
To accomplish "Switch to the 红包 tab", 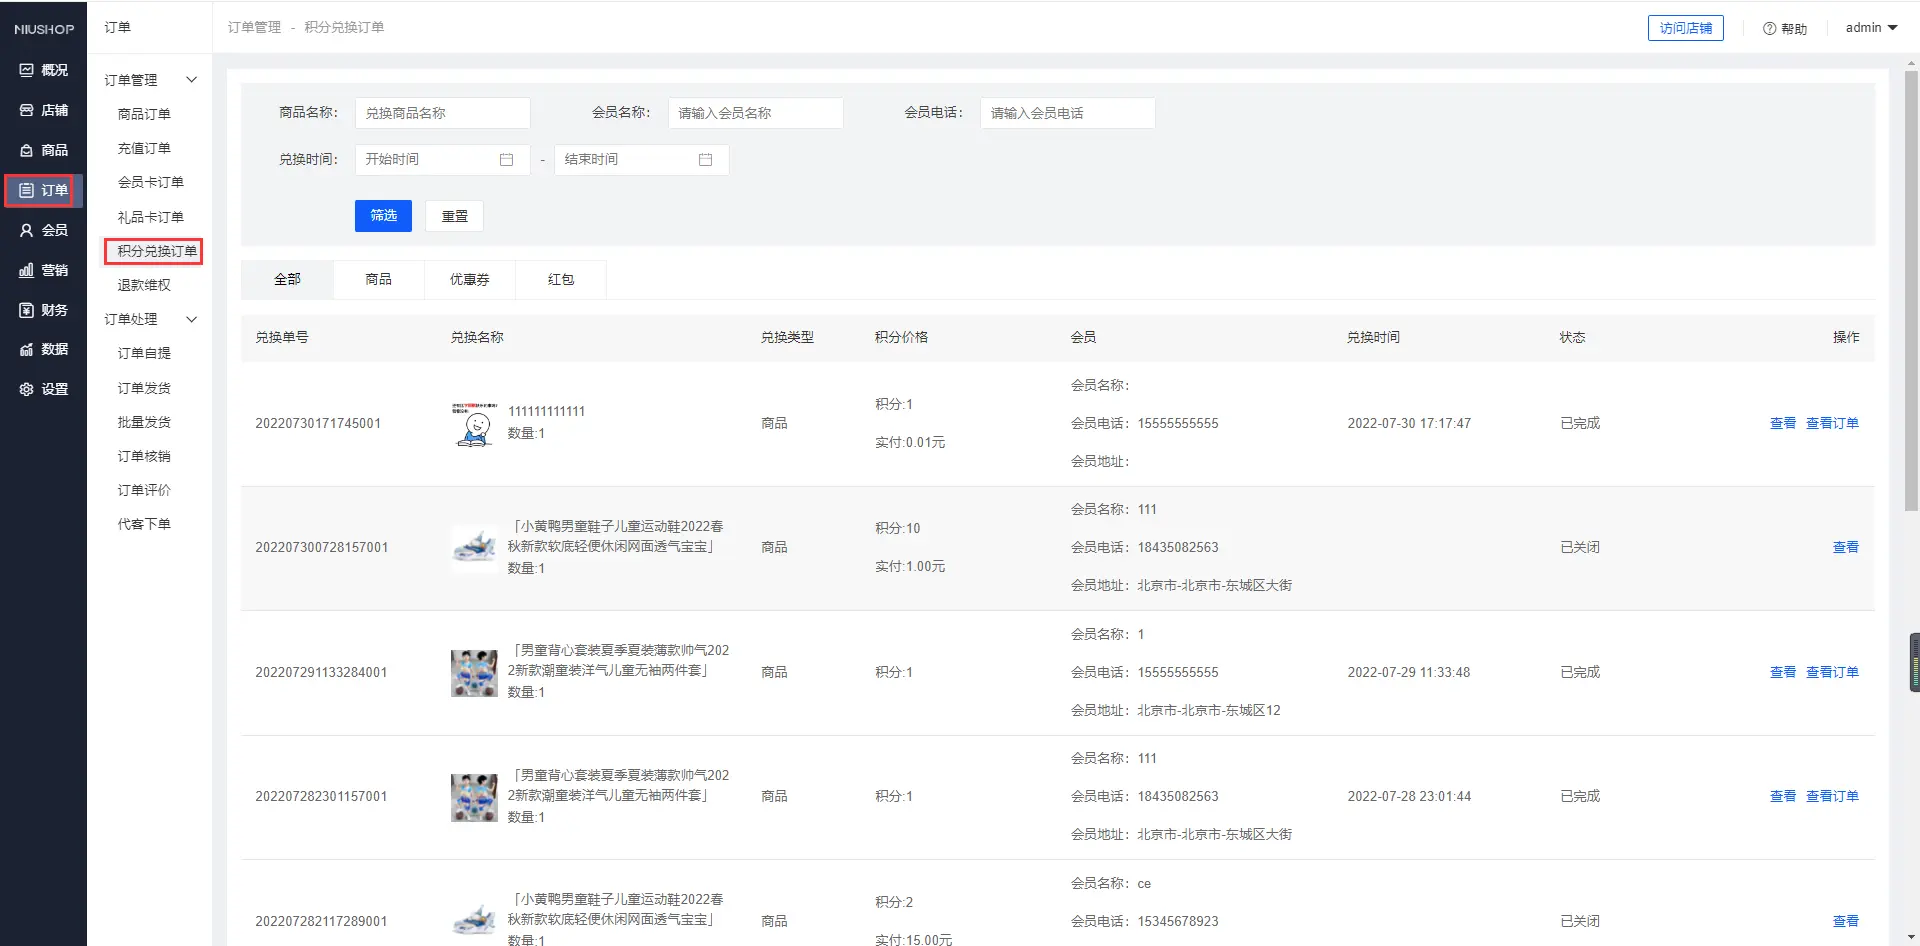I will click(x=560, y=280).
